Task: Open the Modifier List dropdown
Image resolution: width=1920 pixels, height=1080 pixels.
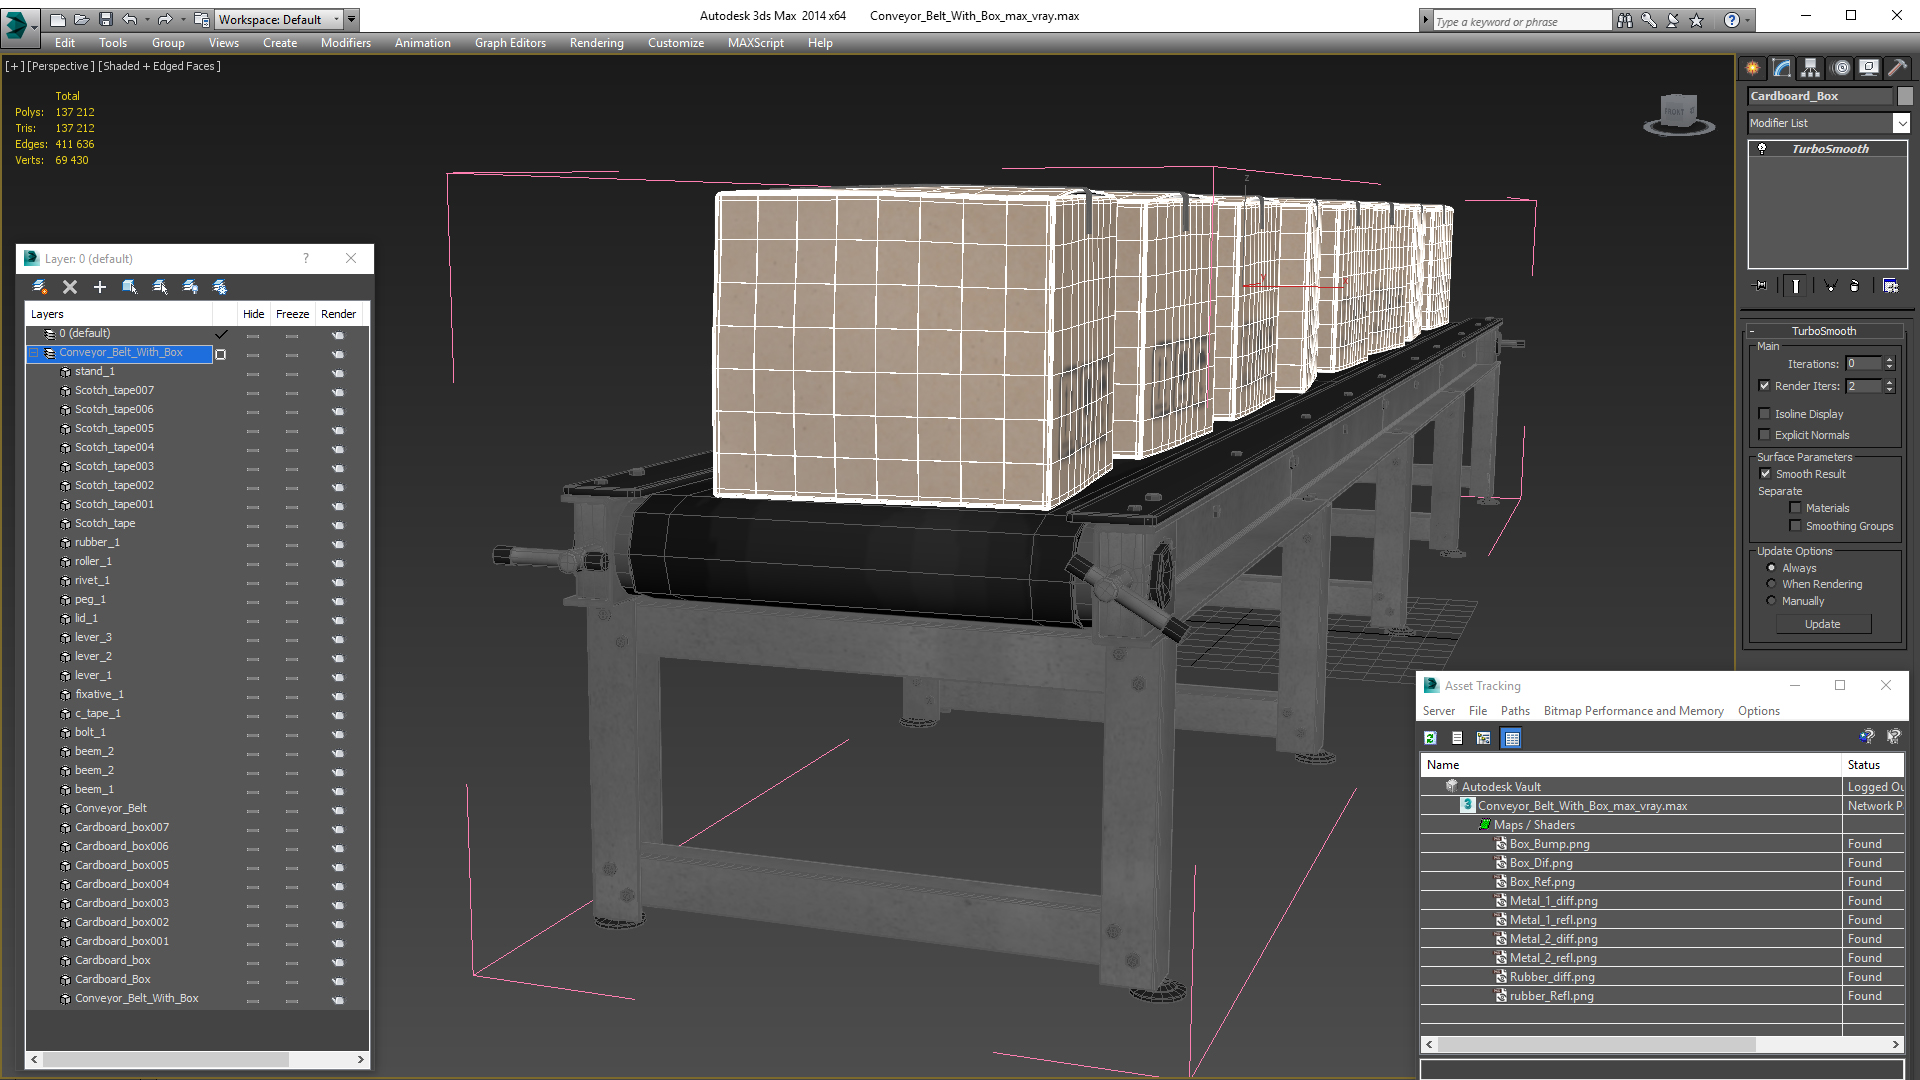Action: (x=1900, y=123)
